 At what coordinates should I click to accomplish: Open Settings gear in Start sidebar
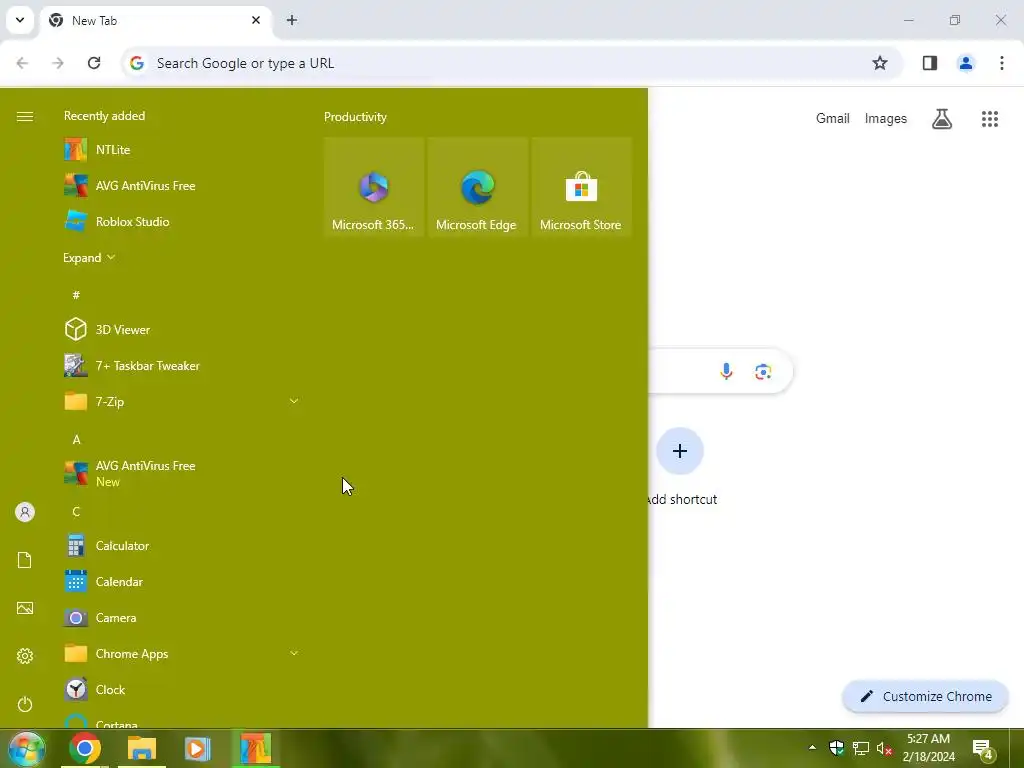click(25, 656)
